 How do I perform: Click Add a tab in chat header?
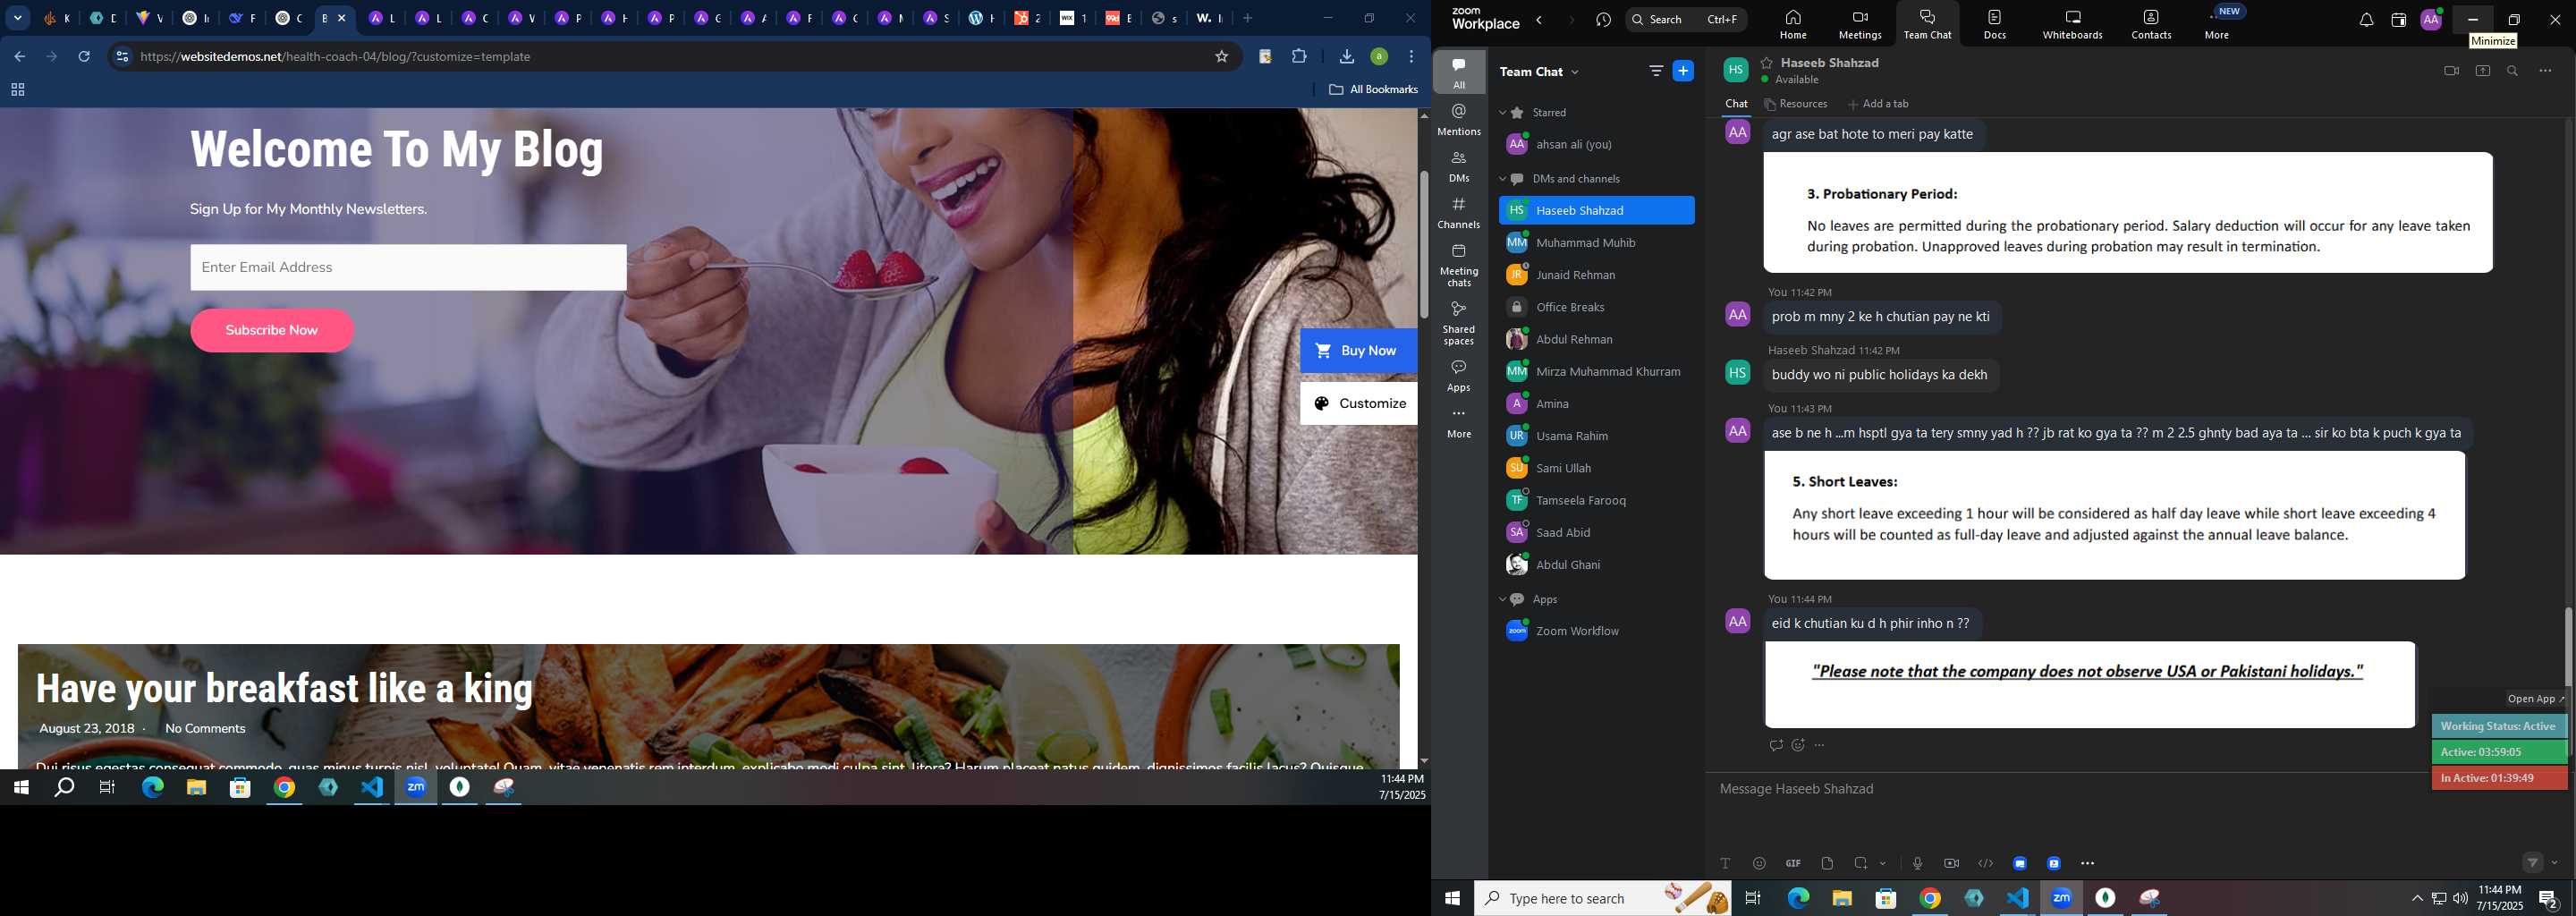click(1878, 104)
